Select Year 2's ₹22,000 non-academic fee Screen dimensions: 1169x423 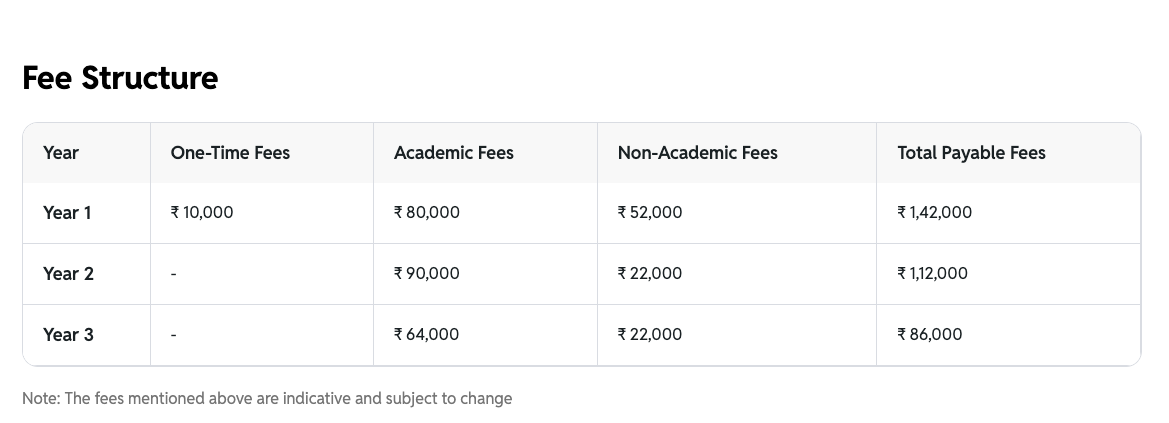click(x=650, y=273)
